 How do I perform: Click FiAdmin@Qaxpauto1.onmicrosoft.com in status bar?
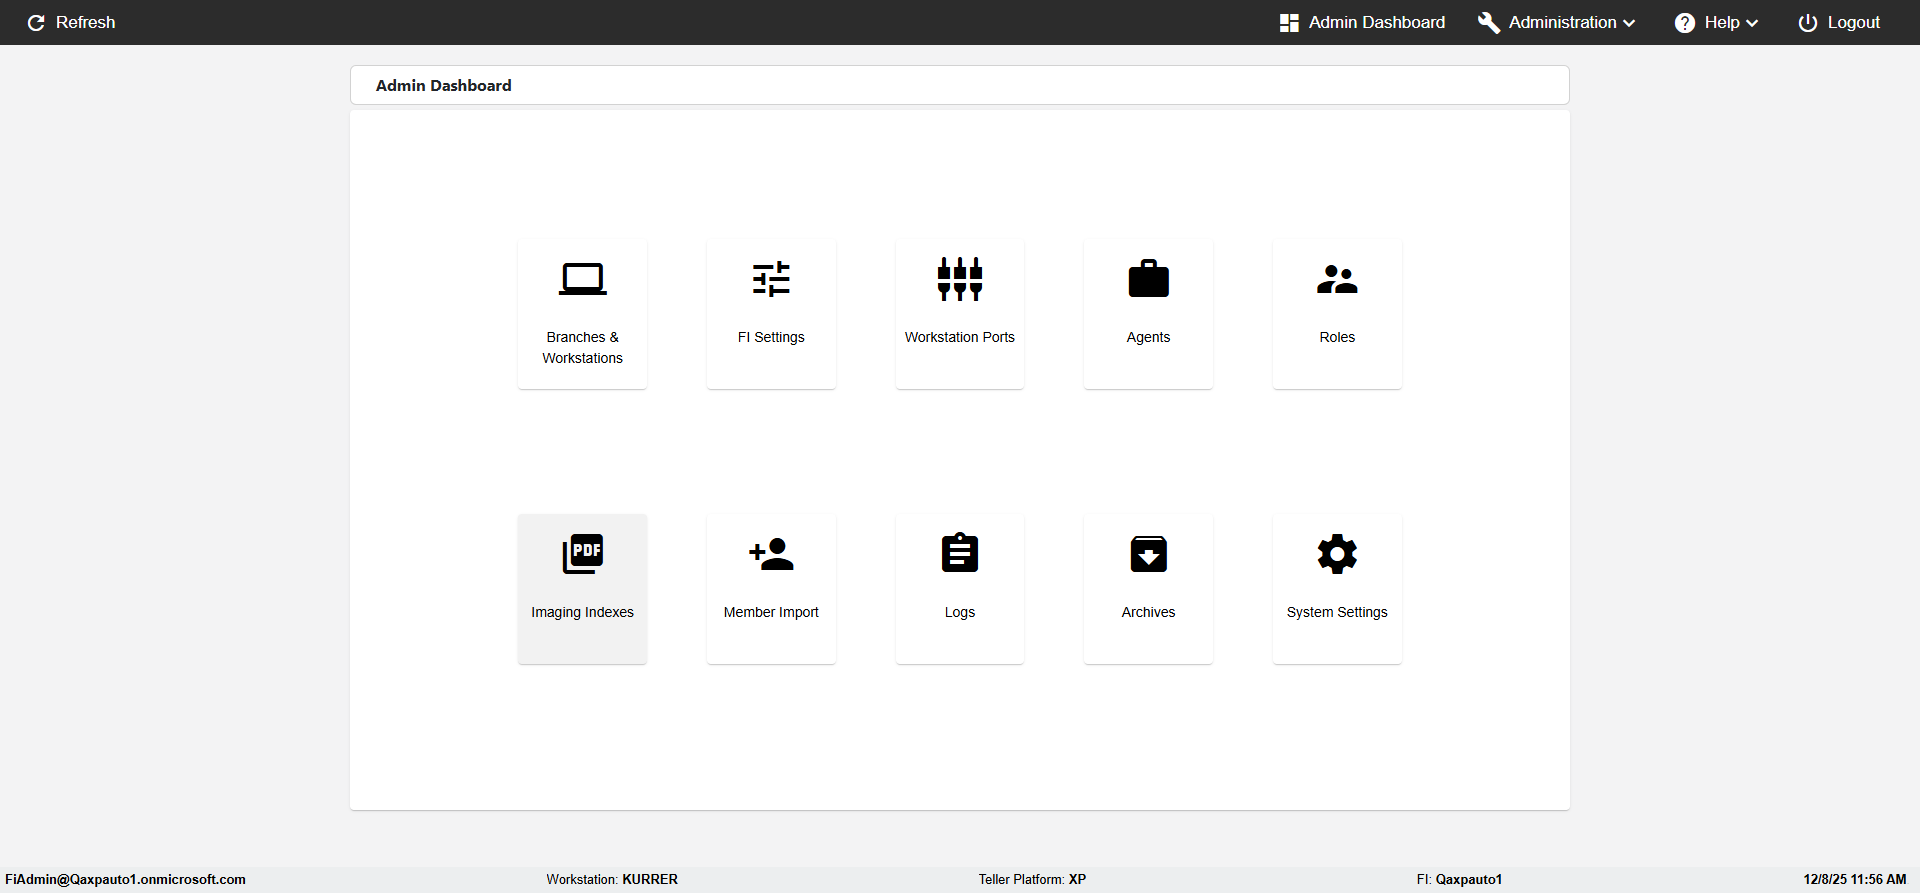[x=125, y=880]
